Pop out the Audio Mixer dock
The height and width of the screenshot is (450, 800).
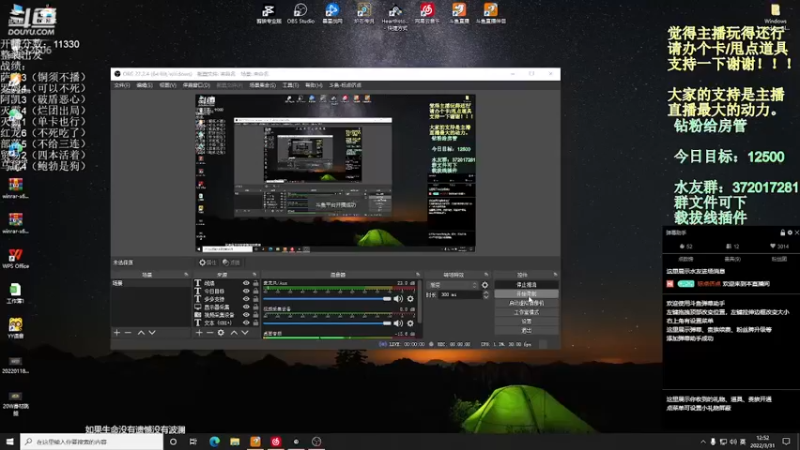[418, 275]
